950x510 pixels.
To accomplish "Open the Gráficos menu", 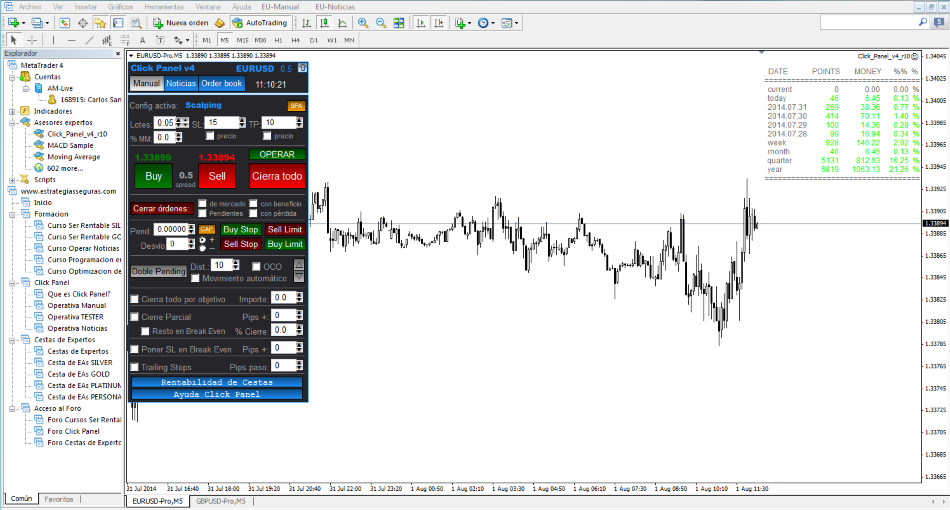I will (x=121, y=7).
